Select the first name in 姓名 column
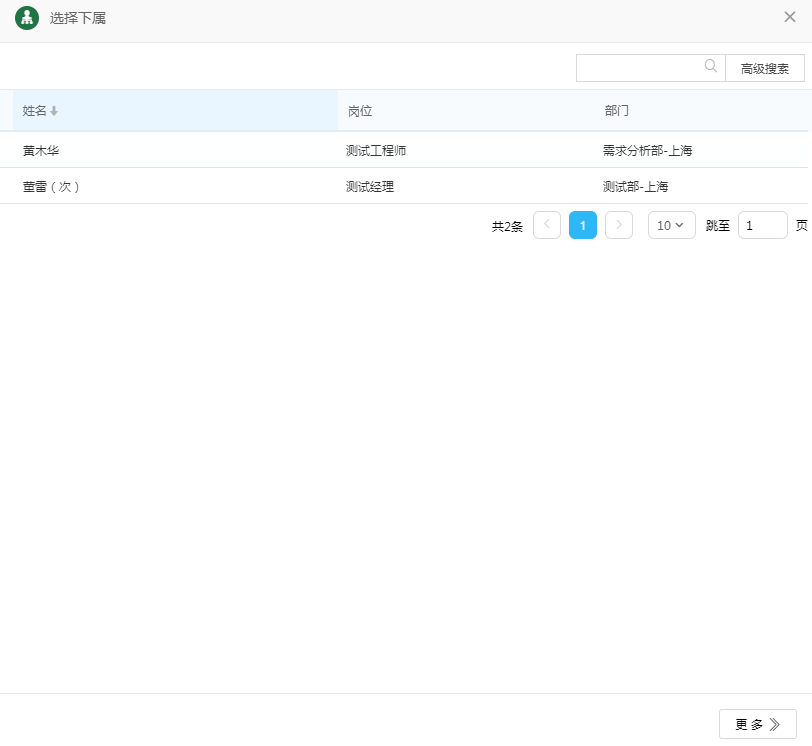Screen dimensions: 812x746 tap(41, 151)
